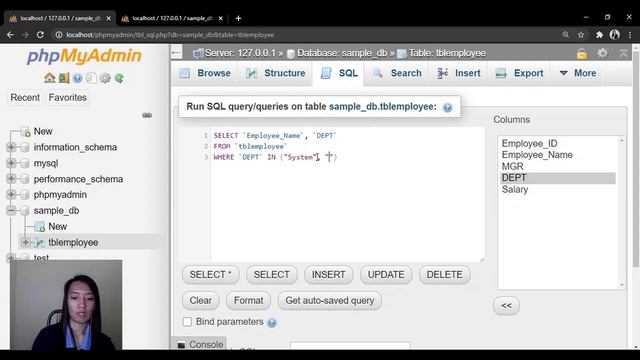Open the browser extensions puzzle icon
This screenshot has height=360, width=640.
point(599,35)
